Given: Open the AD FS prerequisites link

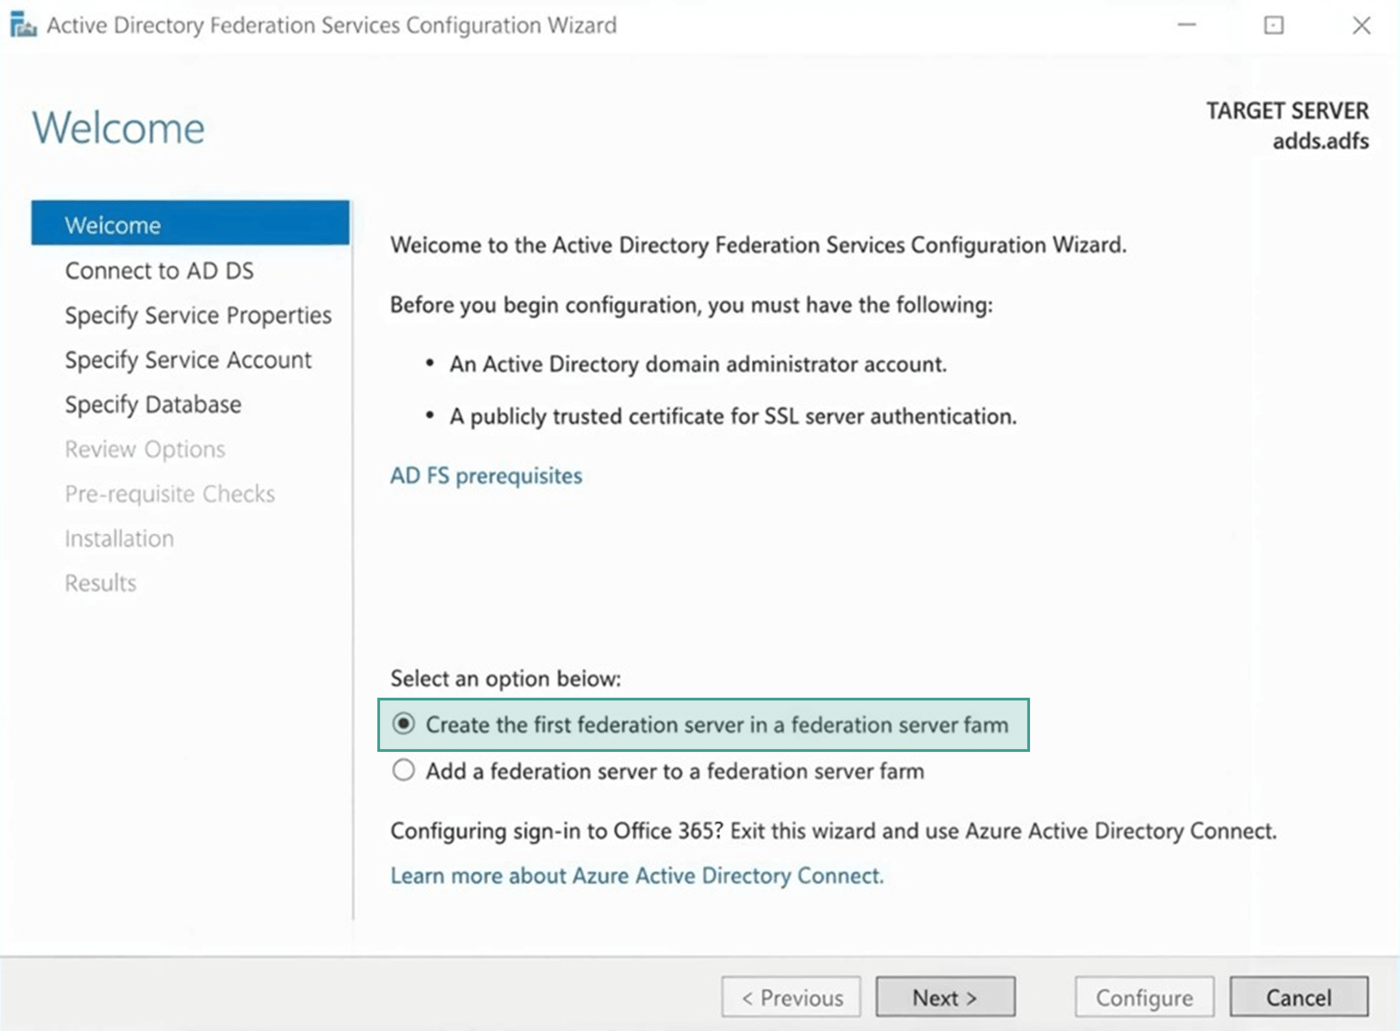Looking at the screenshot, I should point(486,476).
